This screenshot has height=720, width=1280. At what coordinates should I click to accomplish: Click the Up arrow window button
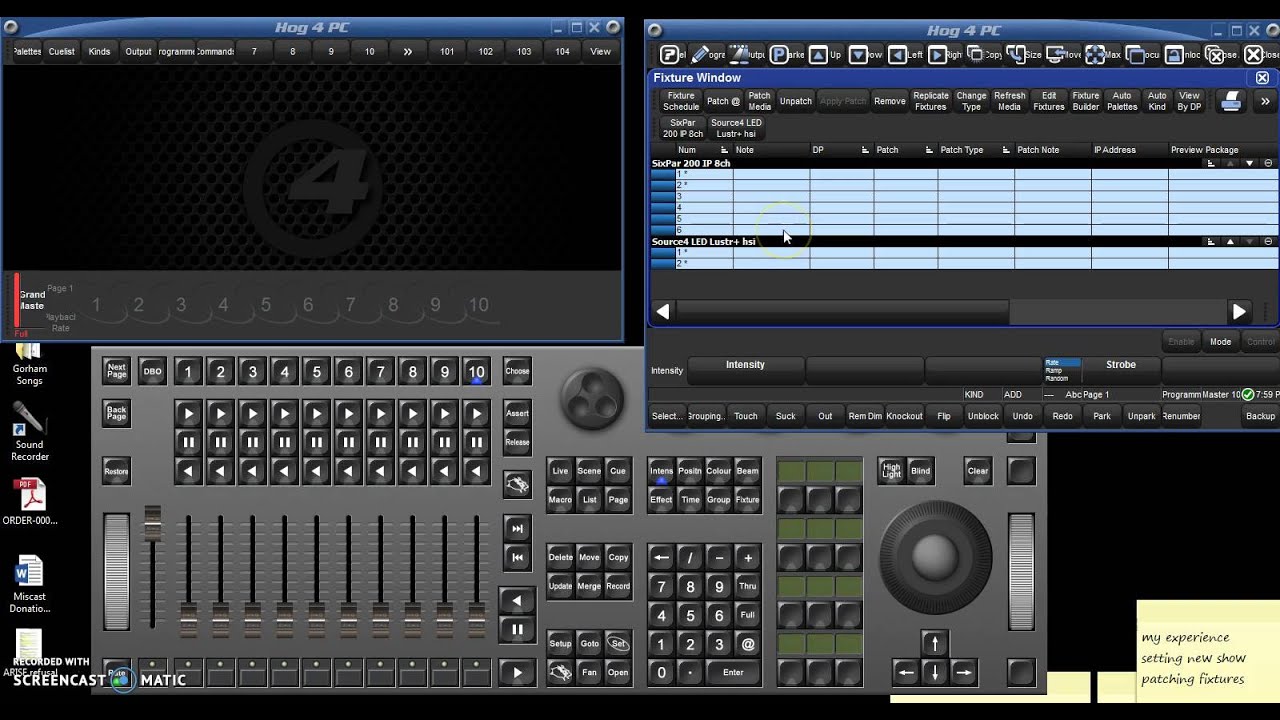coord(818,55)
